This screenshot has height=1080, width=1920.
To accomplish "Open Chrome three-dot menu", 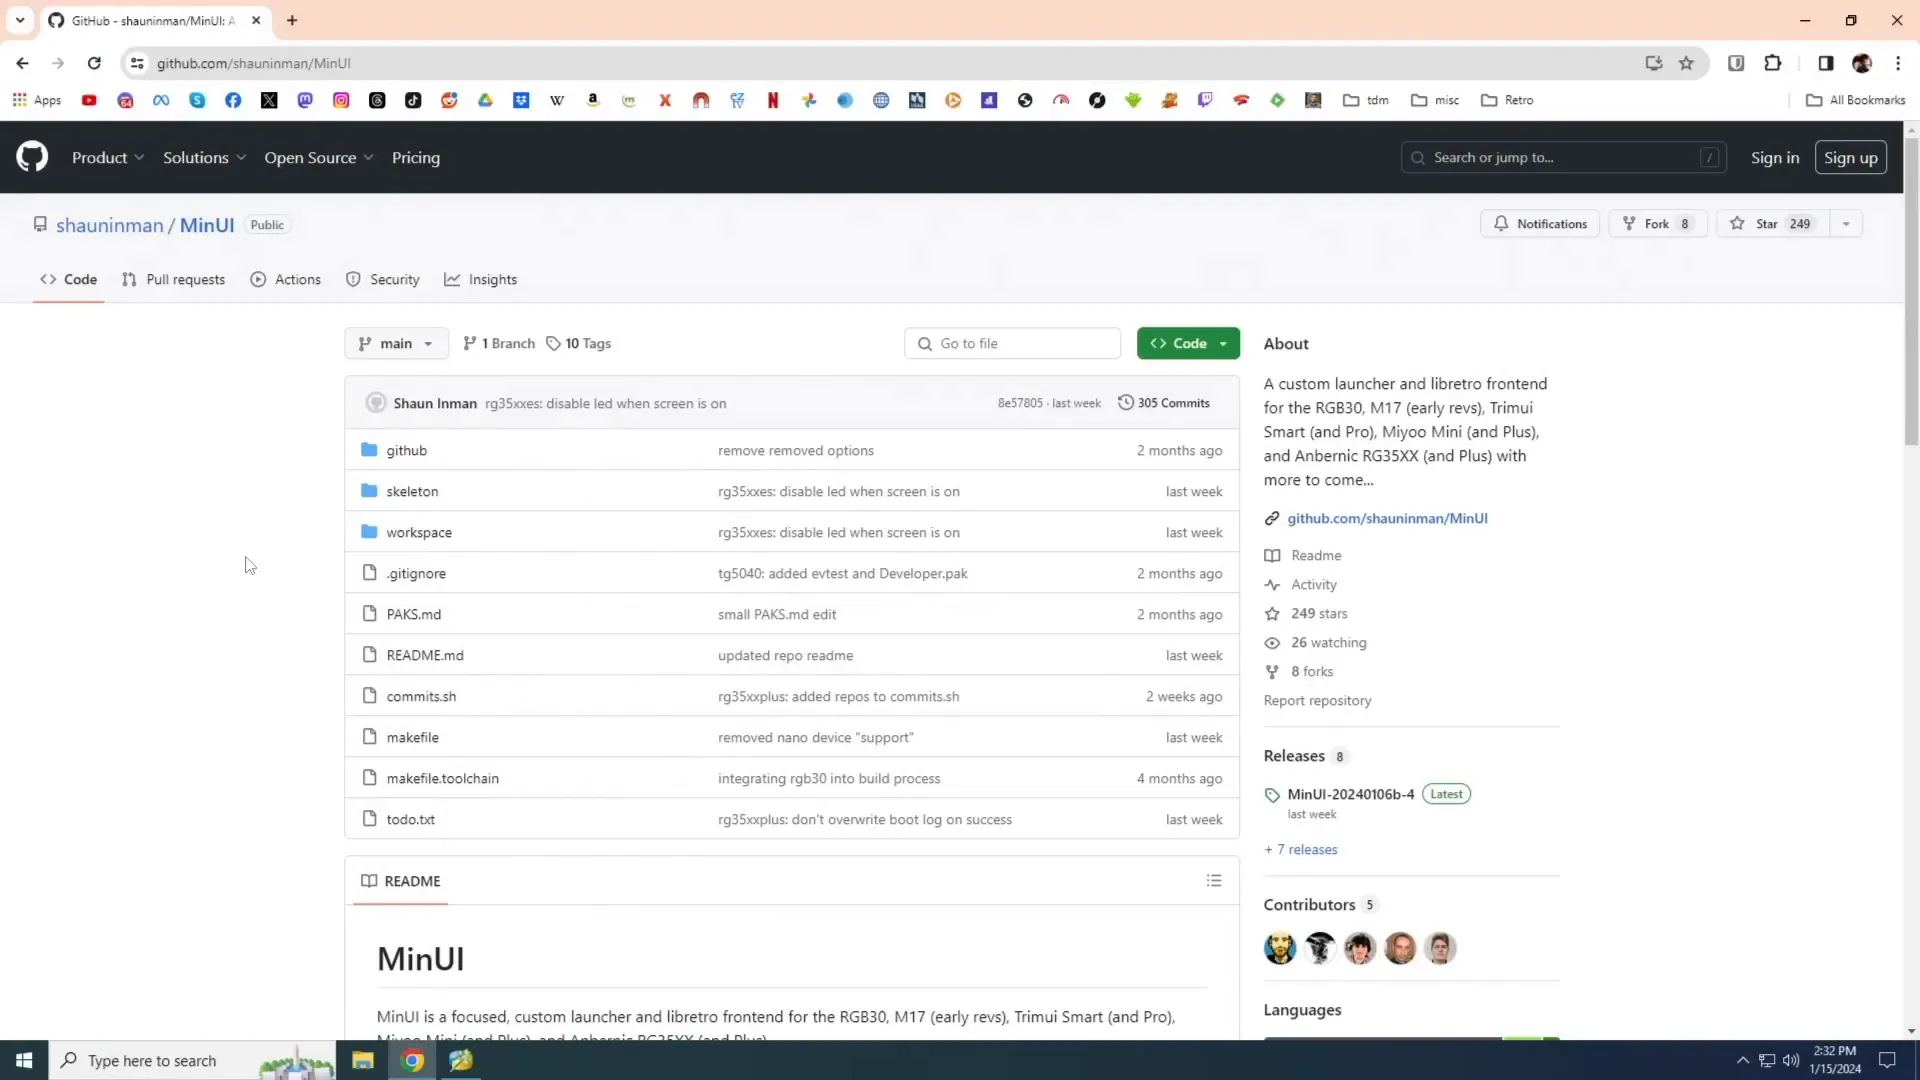I will coord(1898,63).
